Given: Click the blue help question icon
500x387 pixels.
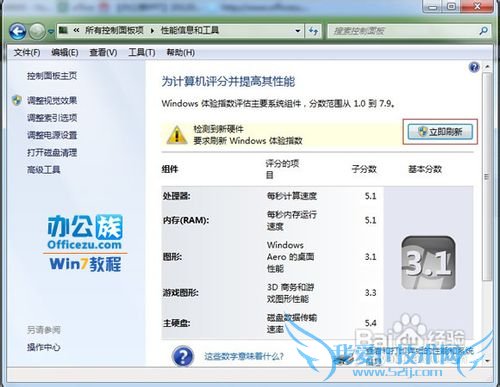Looking at the screenshot, I should pos(474,67).
